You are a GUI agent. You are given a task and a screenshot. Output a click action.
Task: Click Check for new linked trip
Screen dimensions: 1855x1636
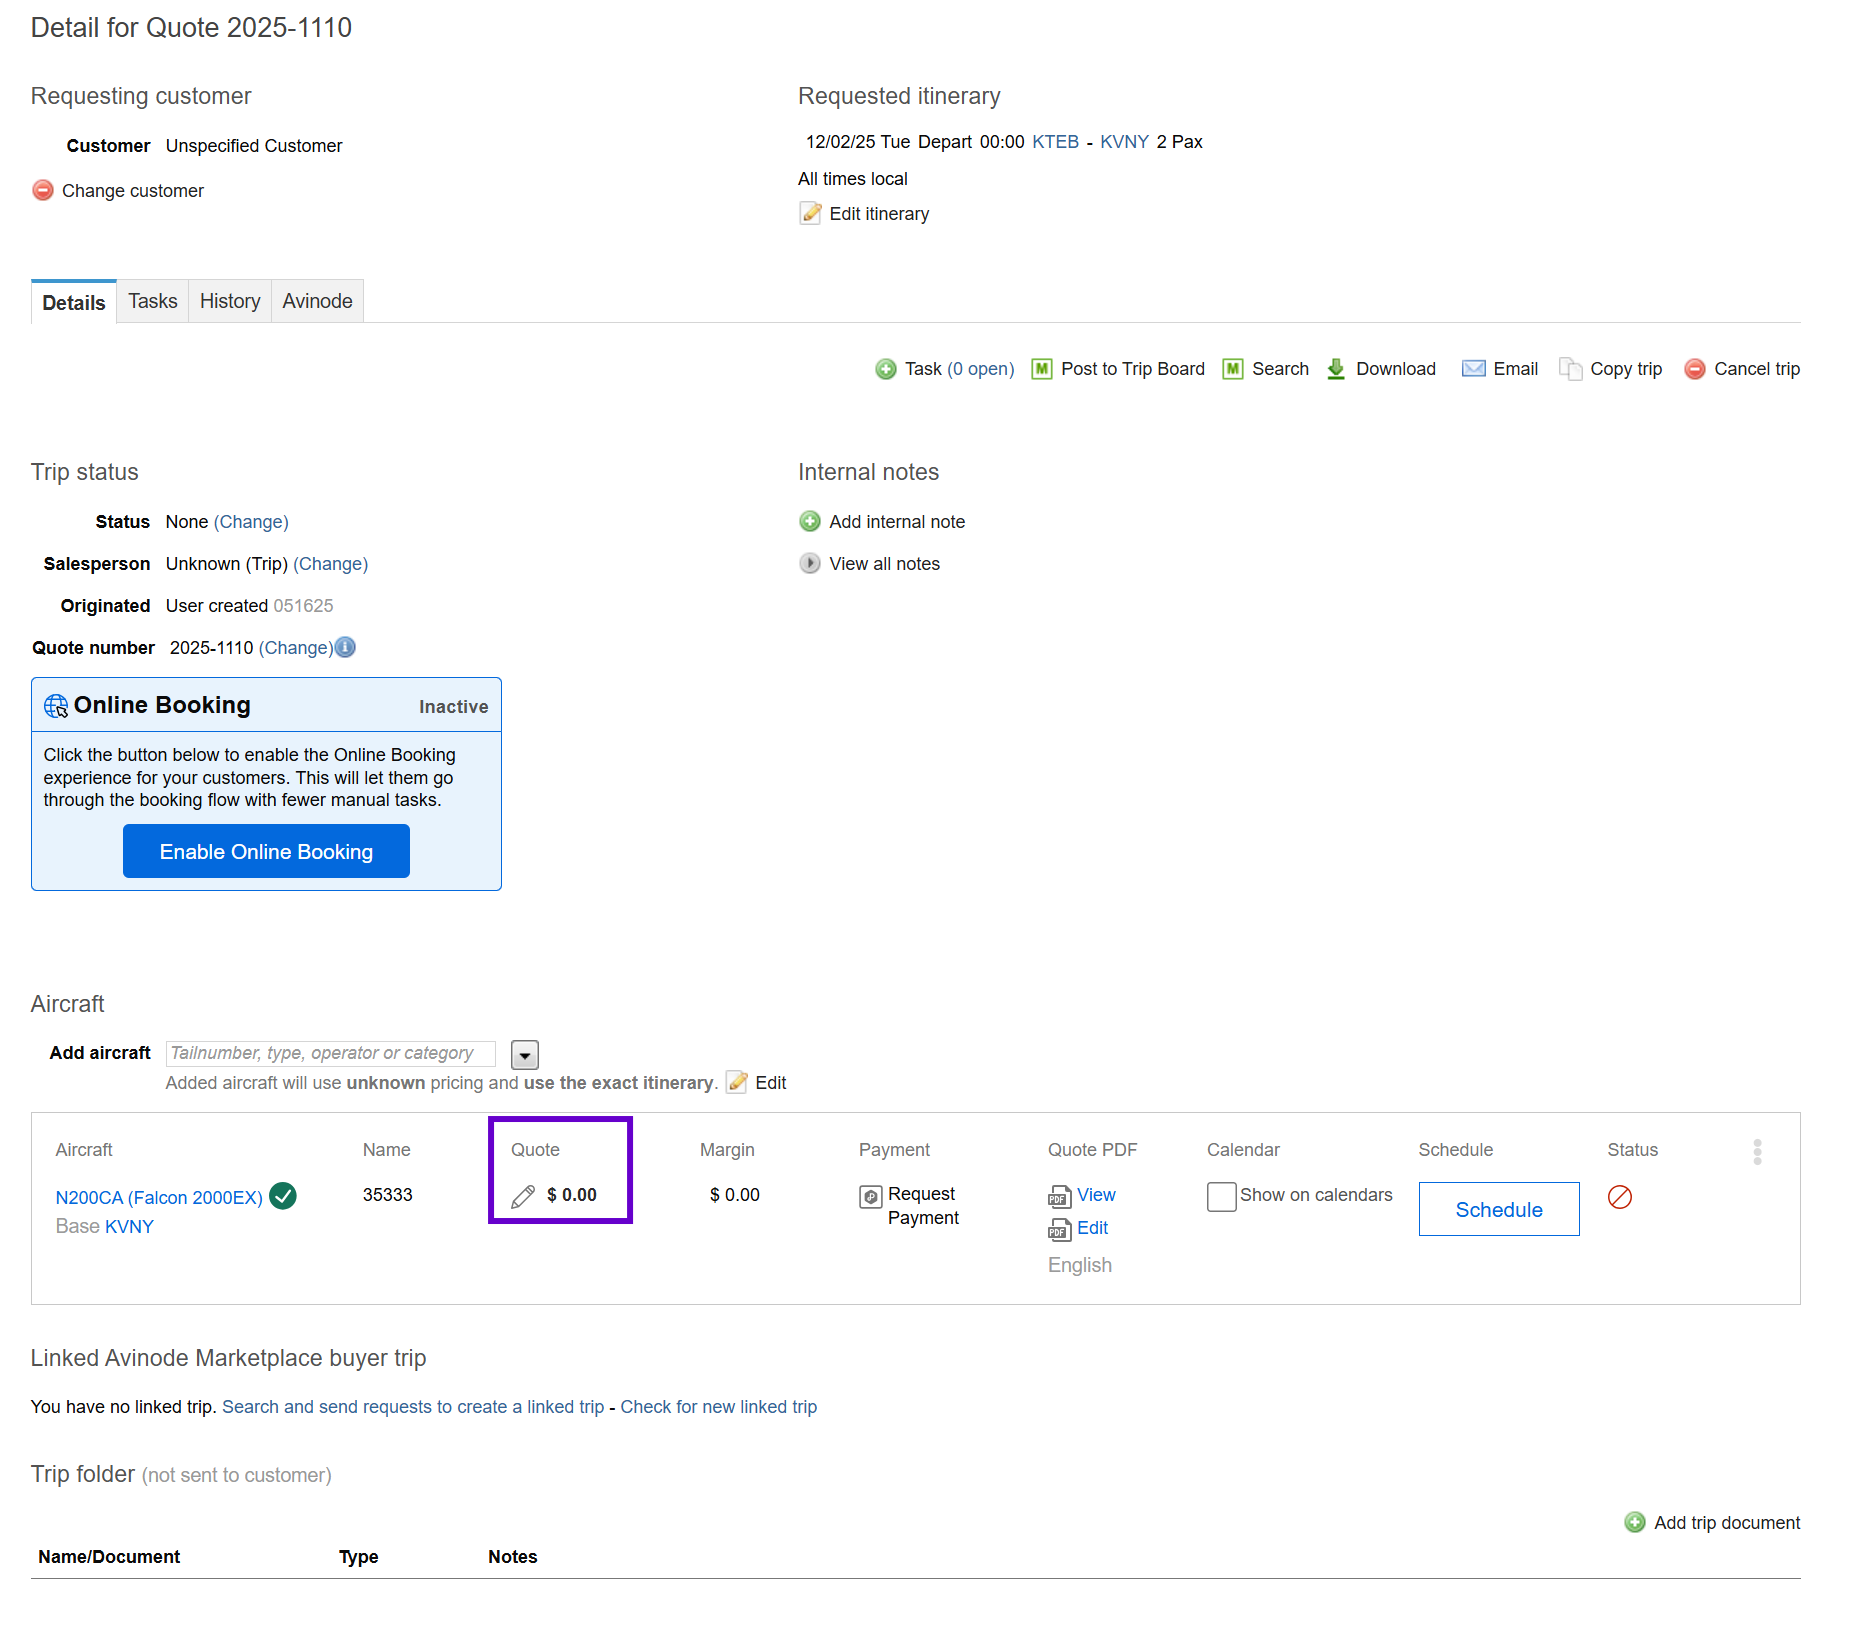pyautogui.click(x=719, y=1406)
